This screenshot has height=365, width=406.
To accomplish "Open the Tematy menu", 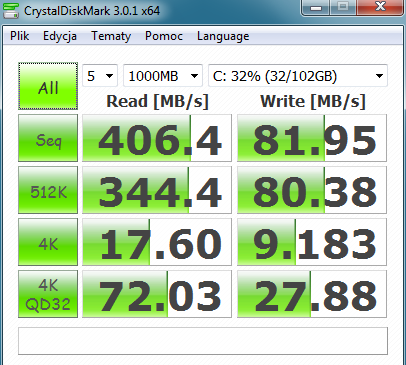I will 111,36.
